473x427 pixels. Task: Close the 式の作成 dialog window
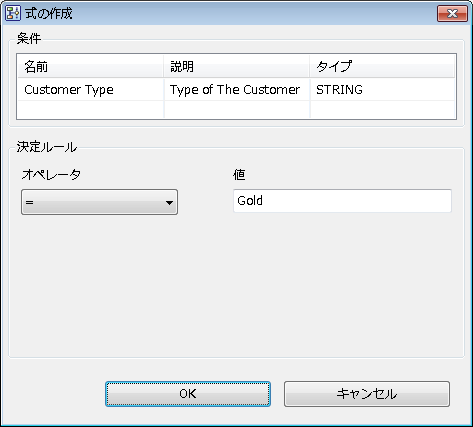click(452, 14)
